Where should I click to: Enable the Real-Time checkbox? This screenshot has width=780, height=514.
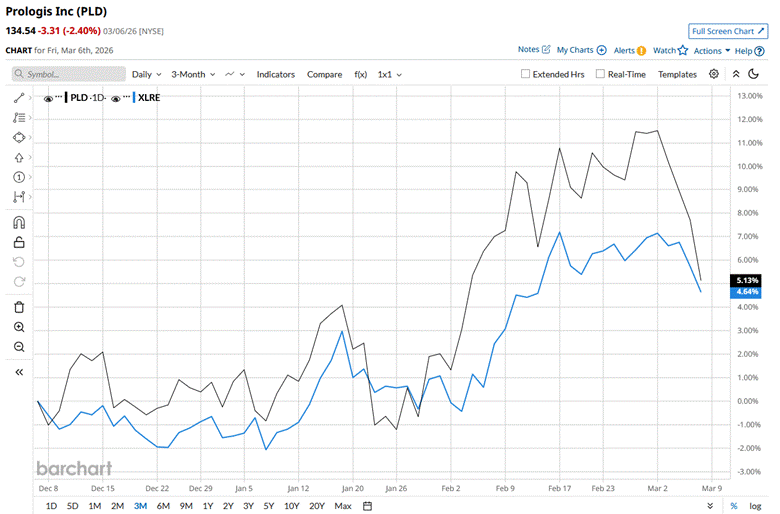coord(600,74)
